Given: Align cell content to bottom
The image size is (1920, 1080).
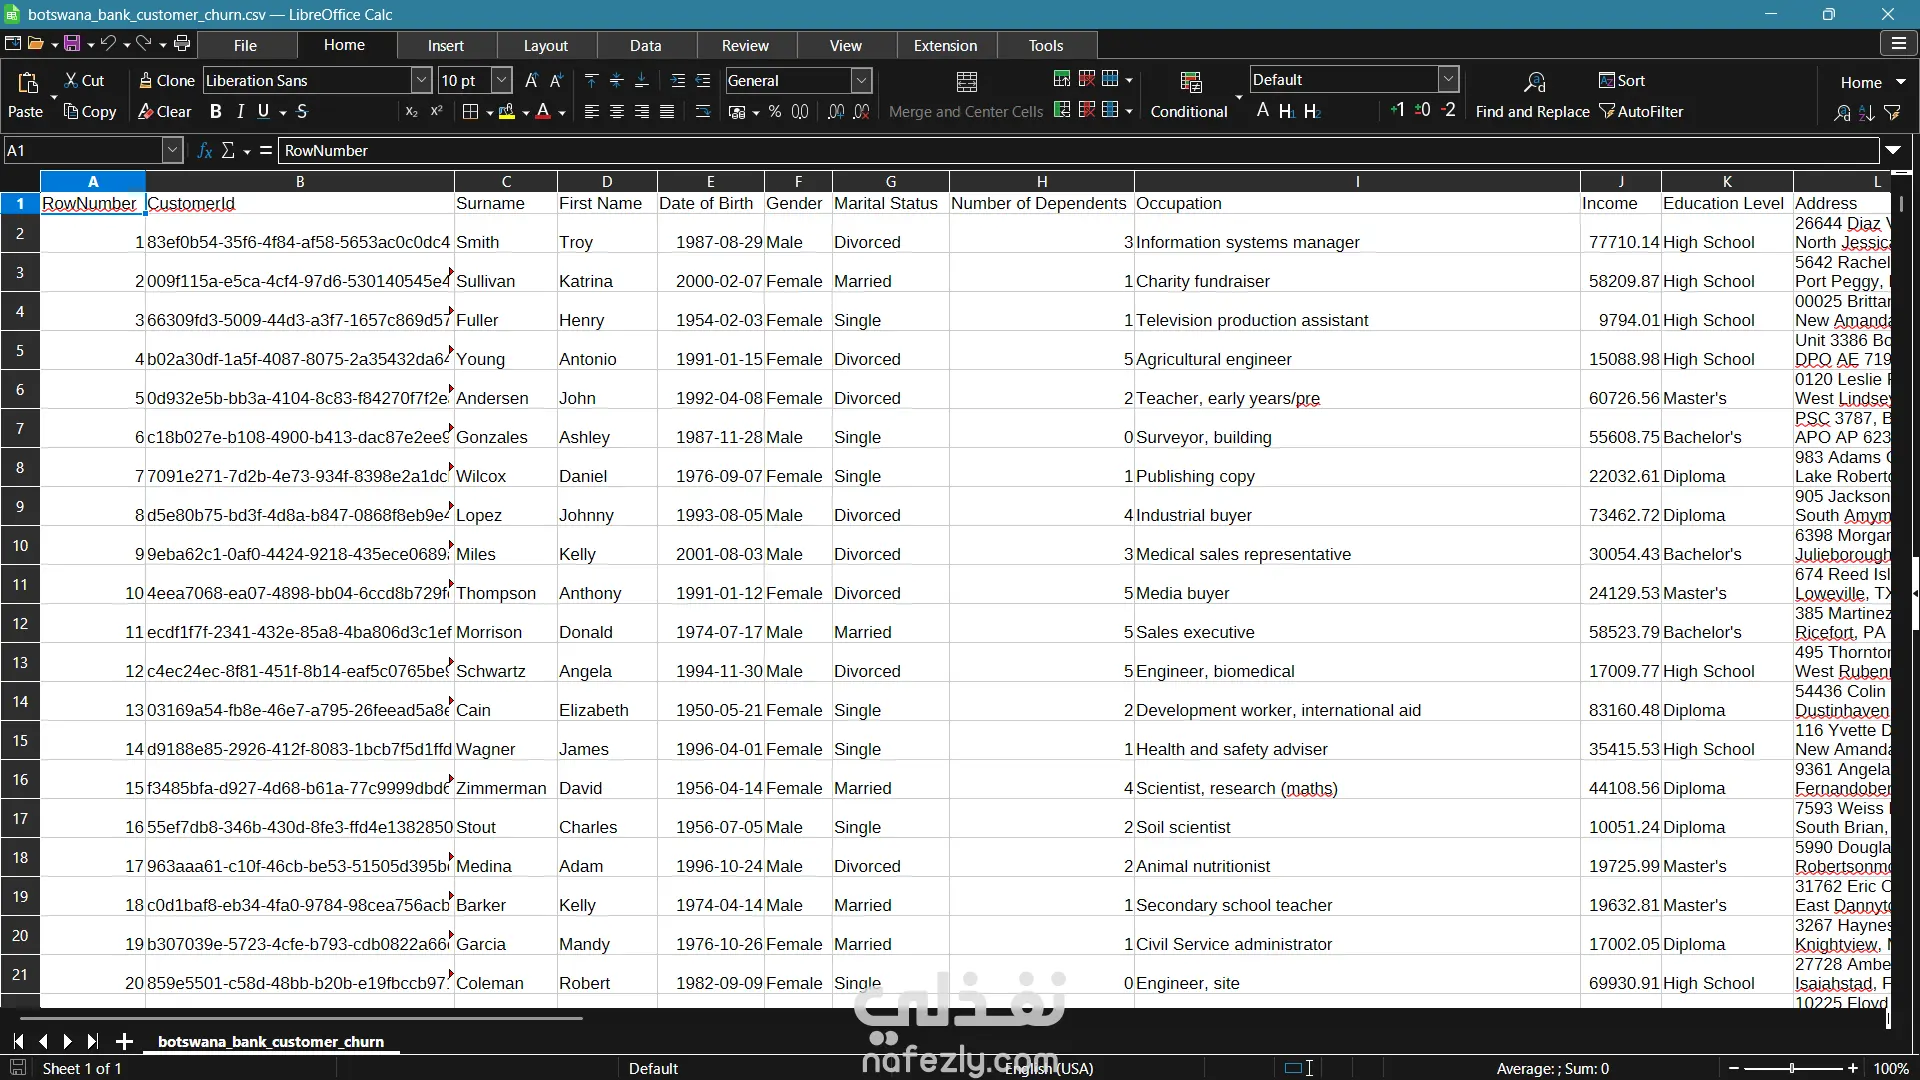Looking at the screenshot, I should tap(642, 81).
